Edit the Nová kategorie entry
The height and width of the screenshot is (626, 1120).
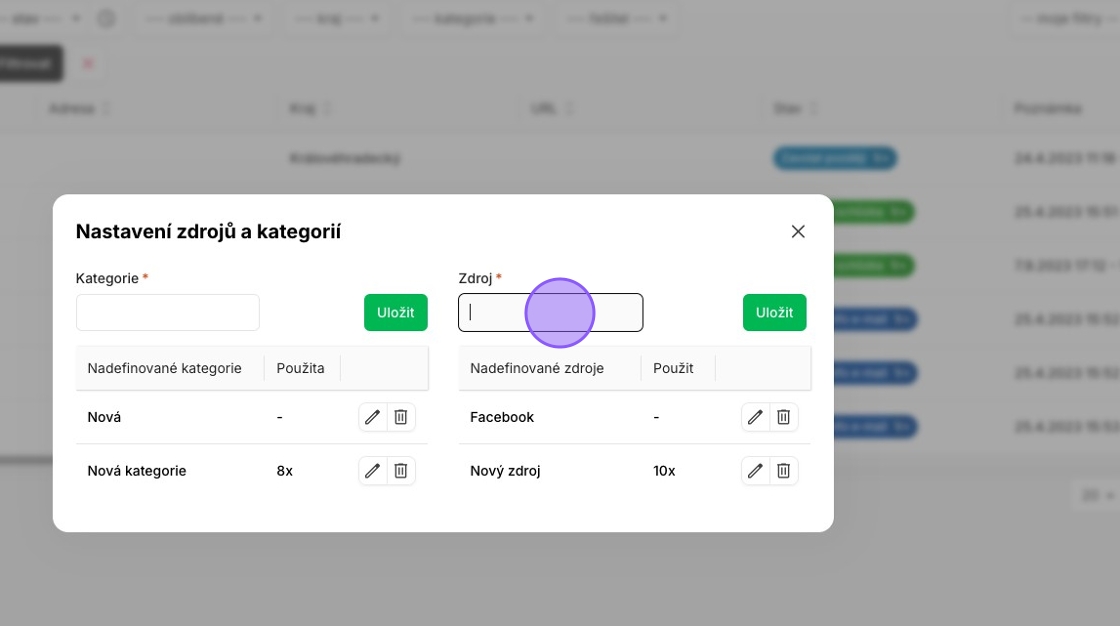click(x=372, y=470)
